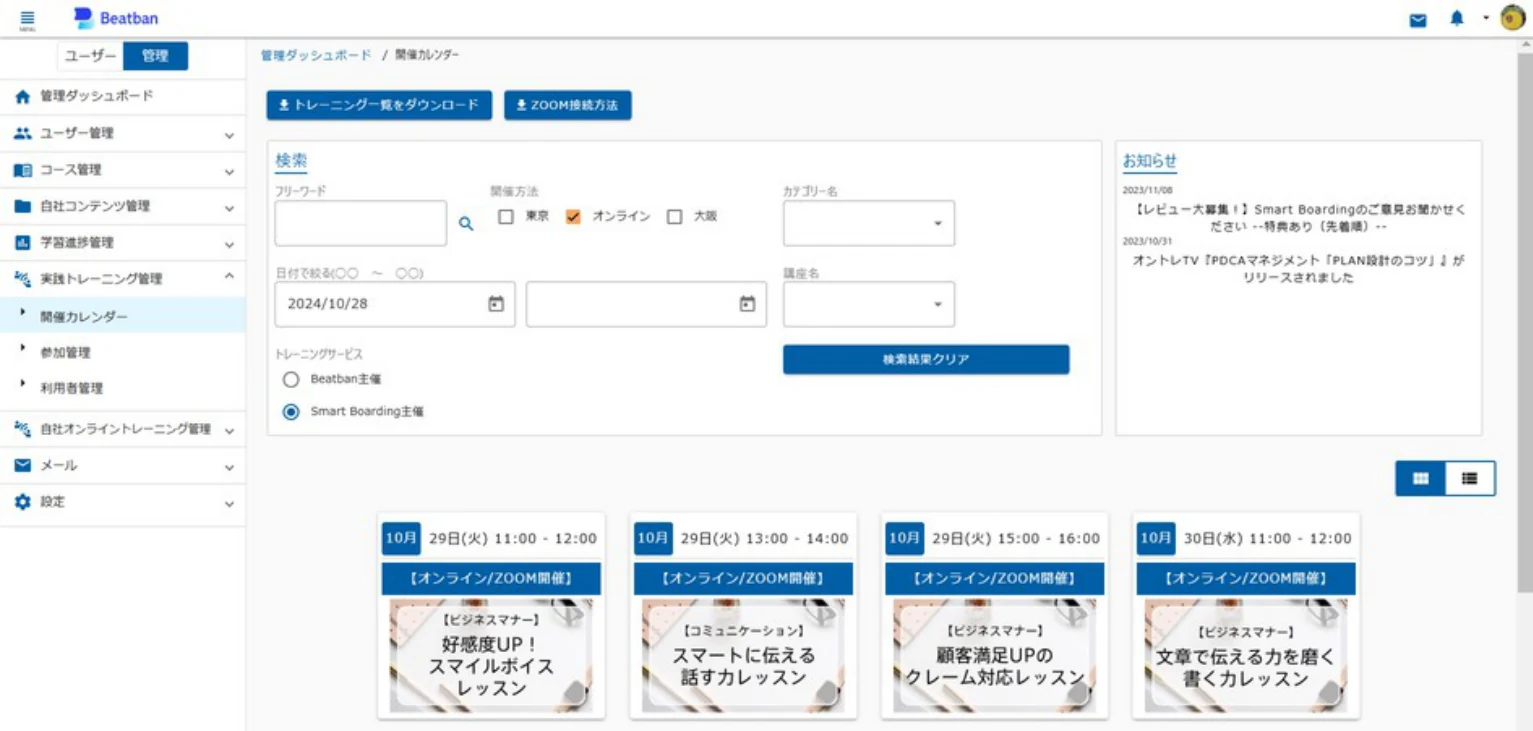
Task: Expand the 自社オンライントレーニング管理 chevron
Action: [x=229, y=431]
